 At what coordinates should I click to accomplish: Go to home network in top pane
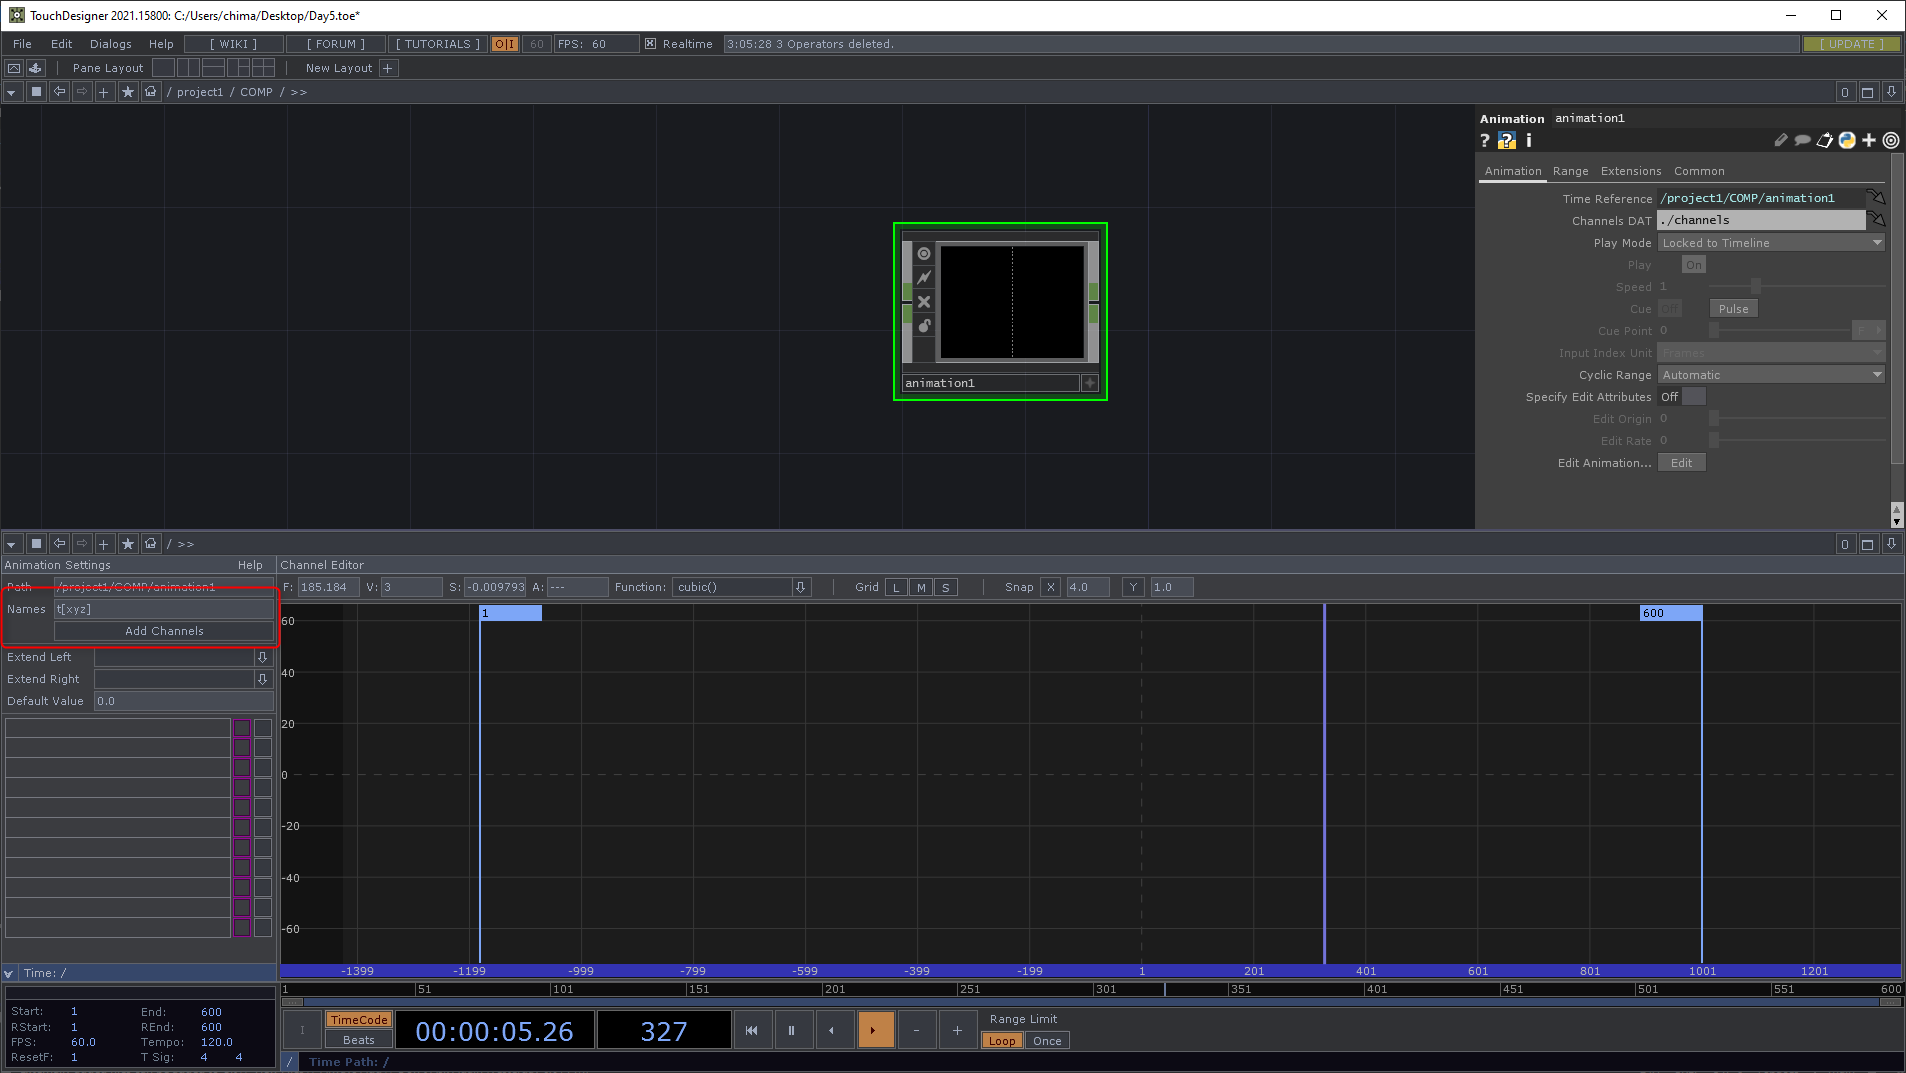151,92
